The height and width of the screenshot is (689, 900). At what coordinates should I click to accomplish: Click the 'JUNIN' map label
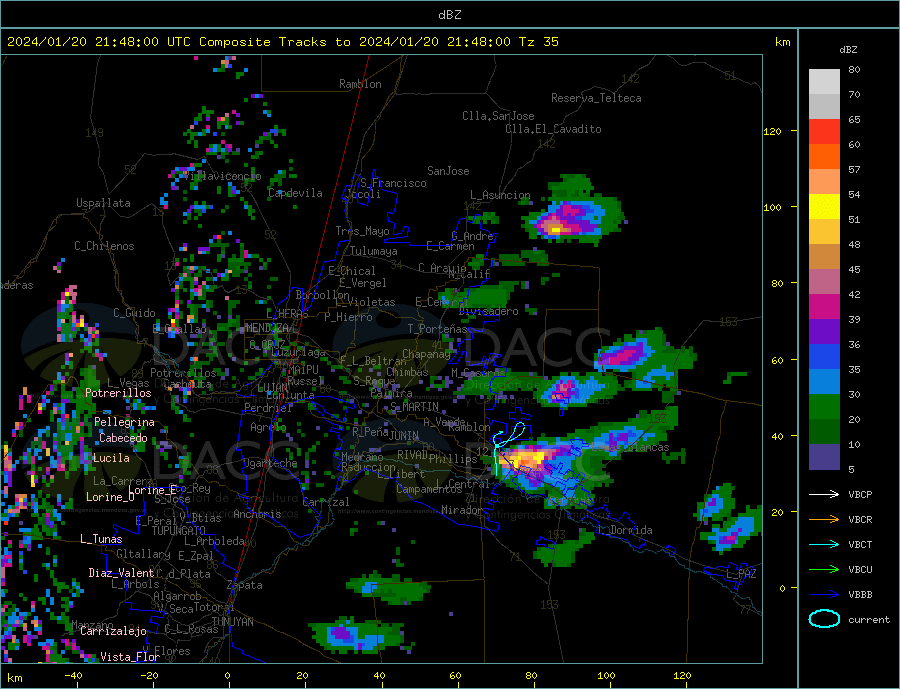[404, 436]
